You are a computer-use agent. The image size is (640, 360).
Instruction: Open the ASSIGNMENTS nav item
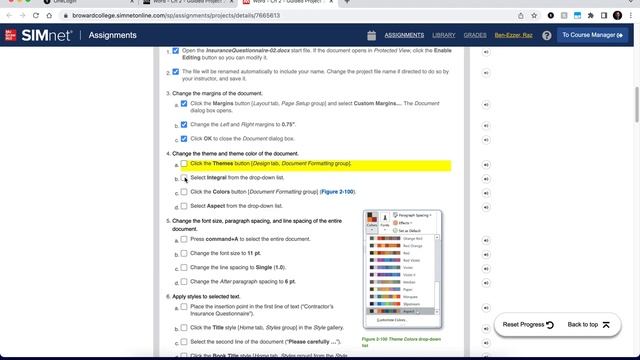click(404, 35)
